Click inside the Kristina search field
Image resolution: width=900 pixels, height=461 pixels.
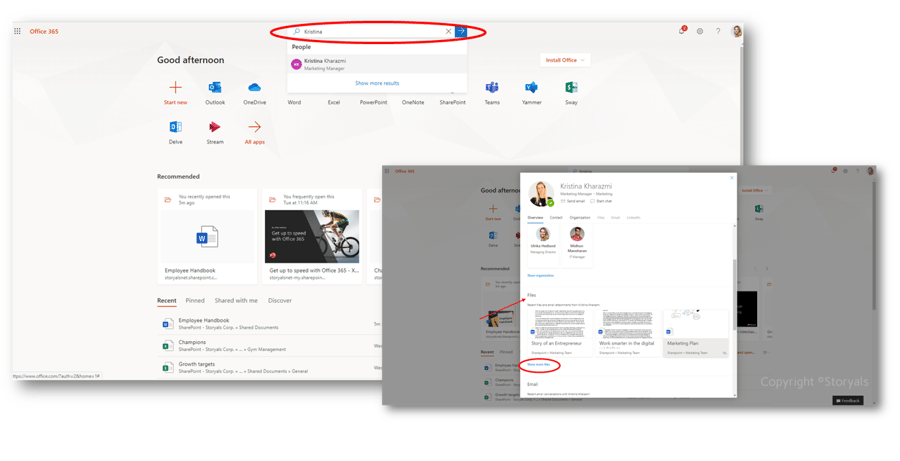click(373, 32)
